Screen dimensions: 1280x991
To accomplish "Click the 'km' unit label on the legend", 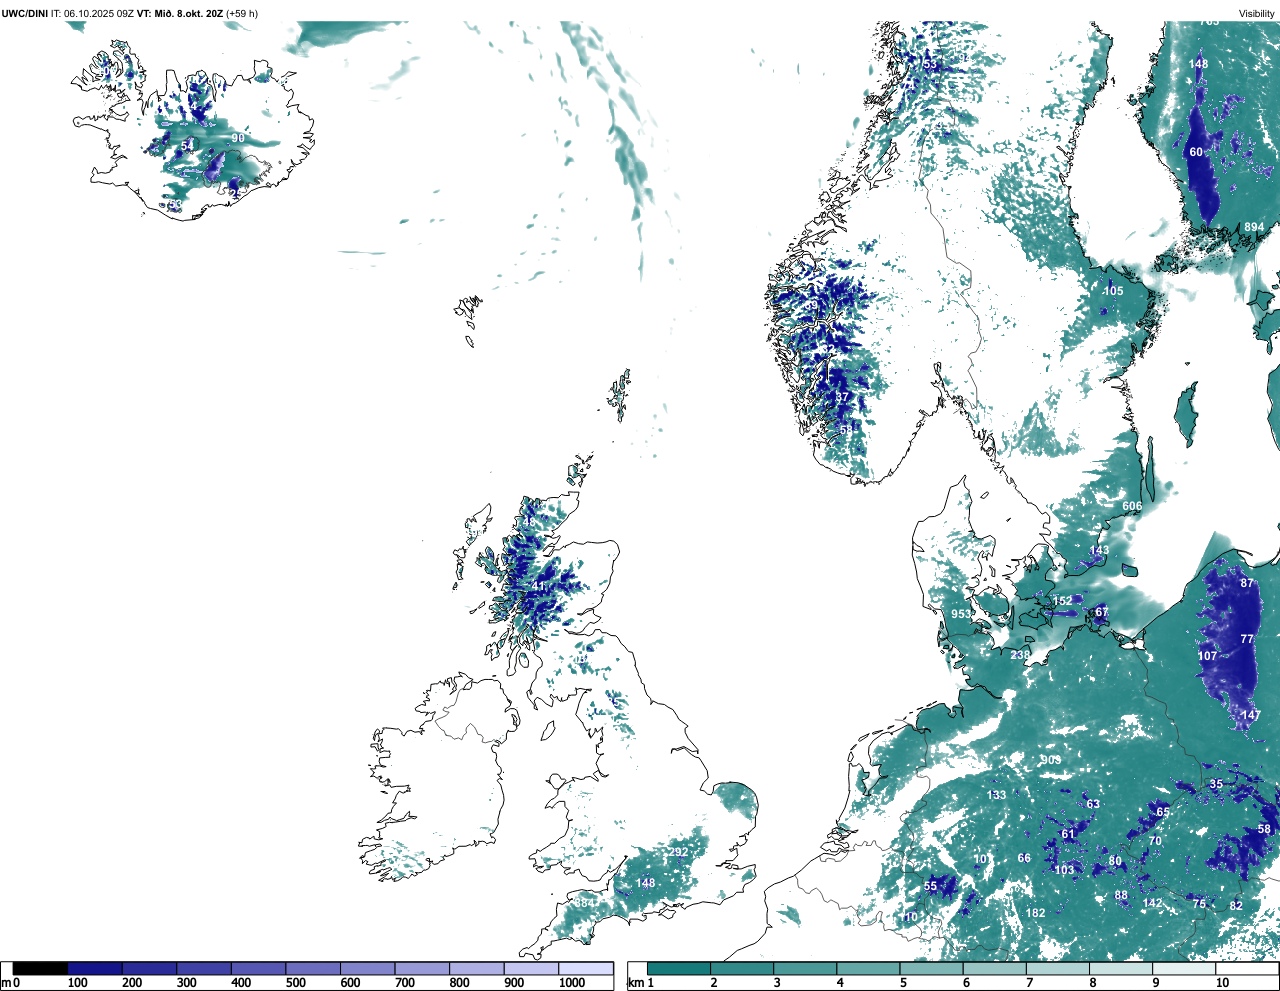I will click(636, 983).
